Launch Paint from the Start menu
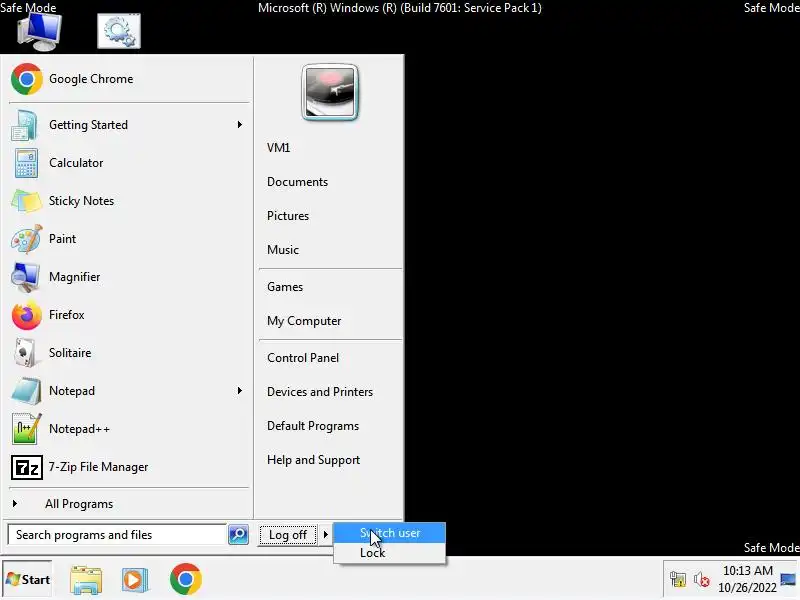The image size is (800, 600). coord(128,239)
